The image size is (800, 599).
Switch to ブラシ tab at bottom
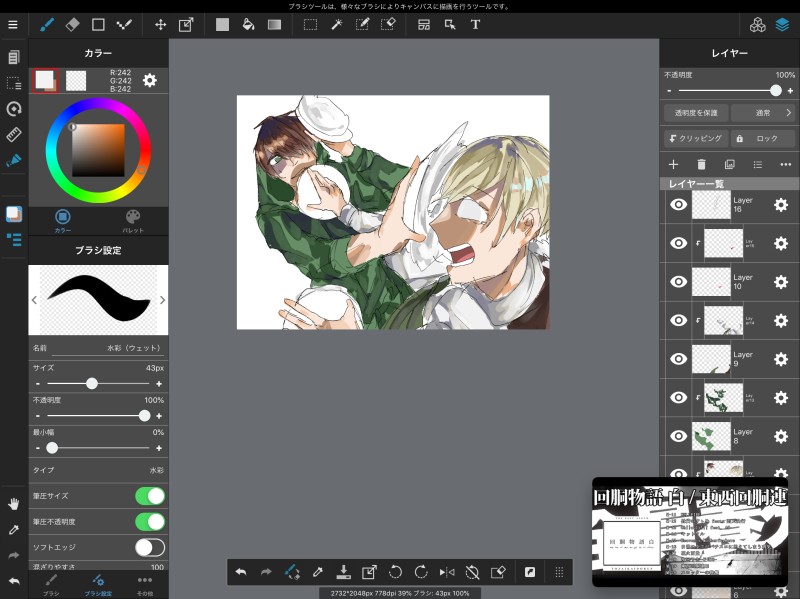click(x=51, y=585)
